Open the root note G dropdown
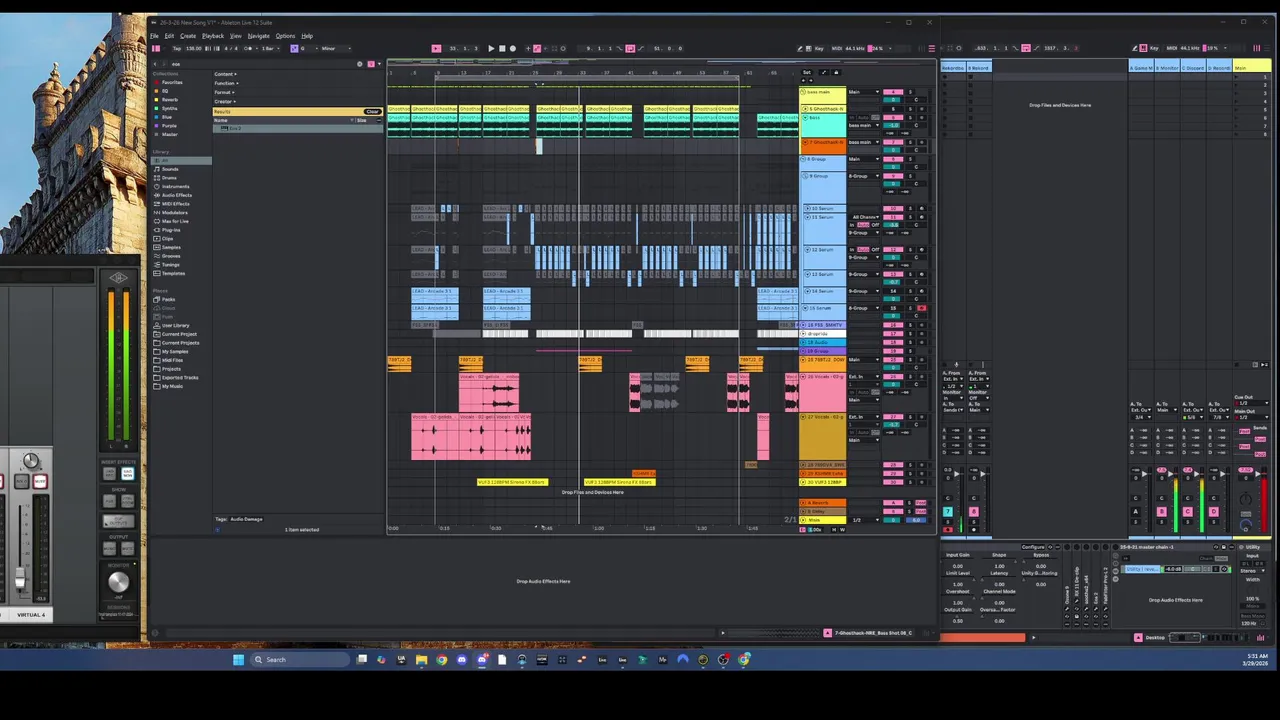Viewport: 1280px width, 720px height. pyautogui.click(x=311, y=48)
